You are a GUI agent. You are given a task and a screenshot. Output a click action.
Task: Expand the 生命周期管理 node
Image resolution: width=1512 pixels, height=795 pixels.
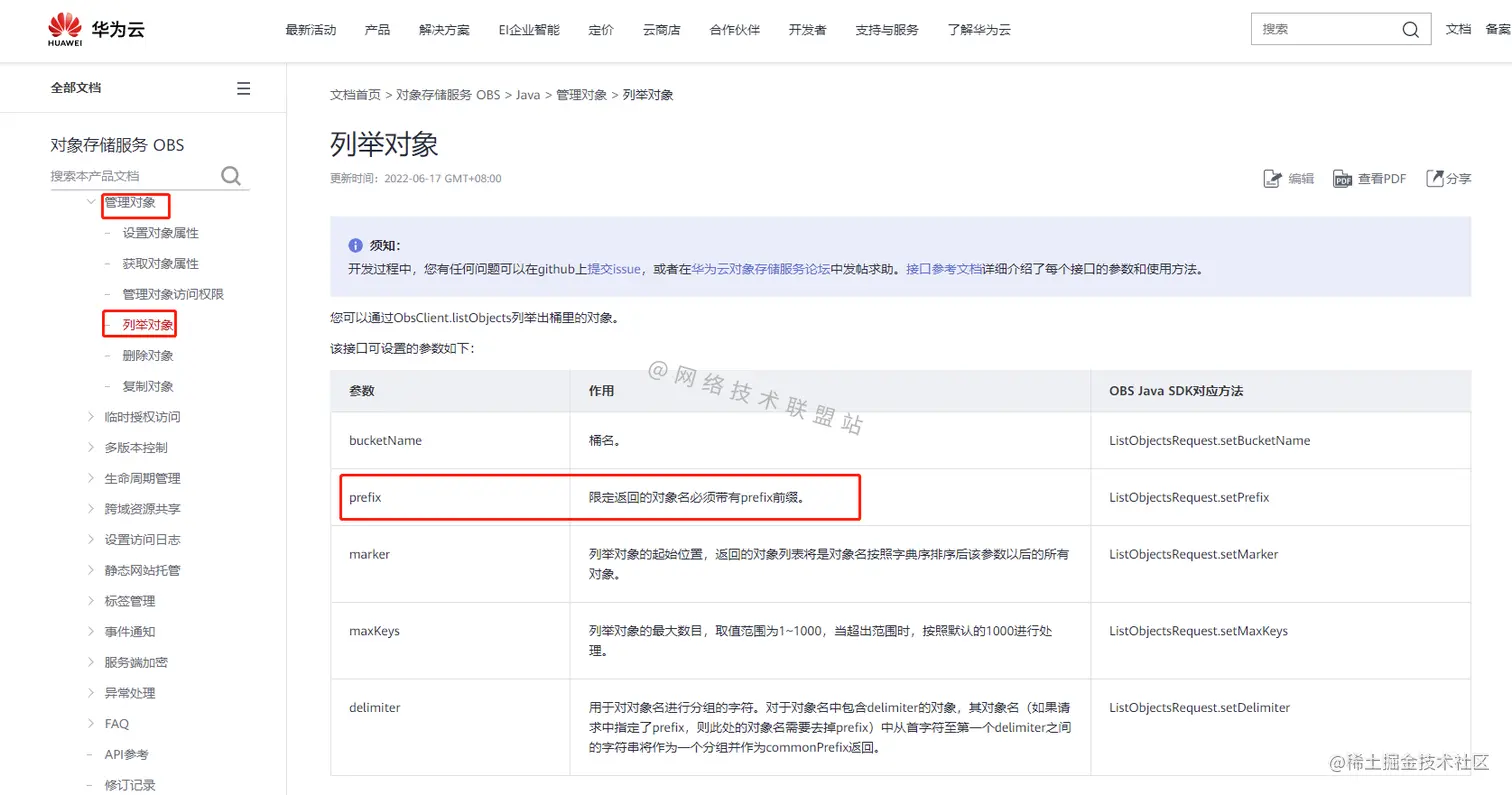pos(91,478)
